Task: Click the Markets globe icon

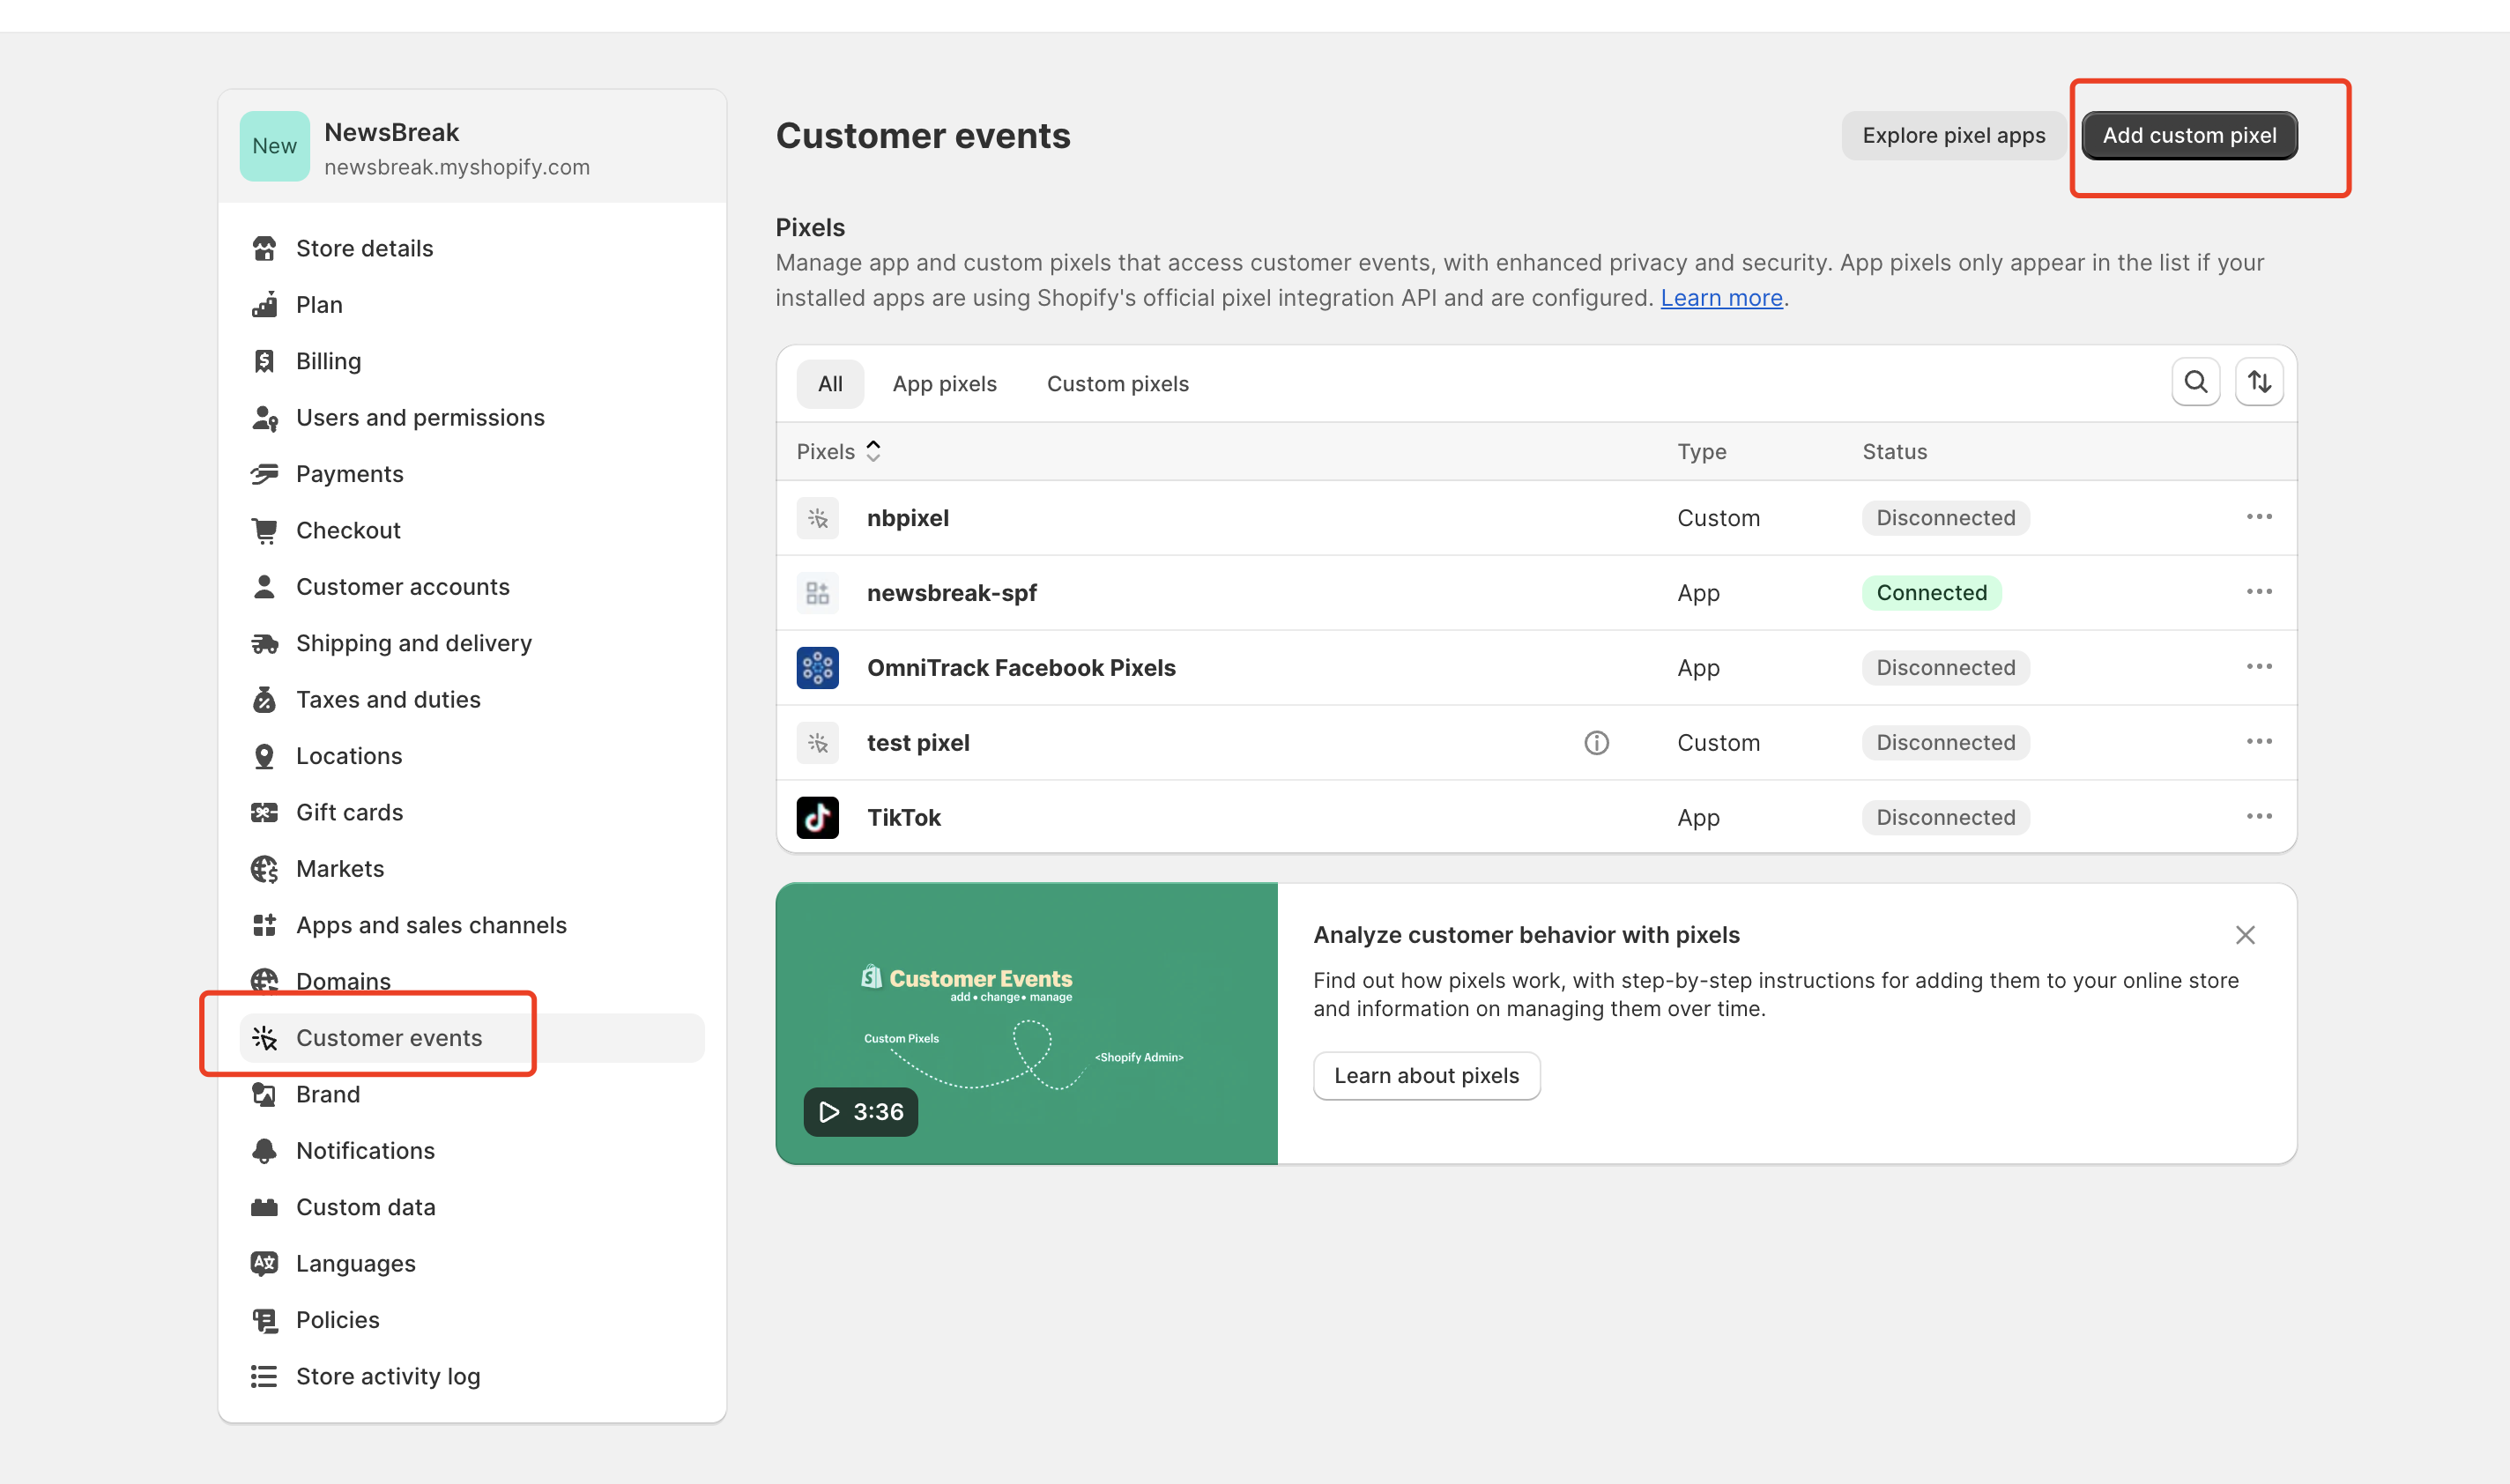Action: tap(264, 869)
